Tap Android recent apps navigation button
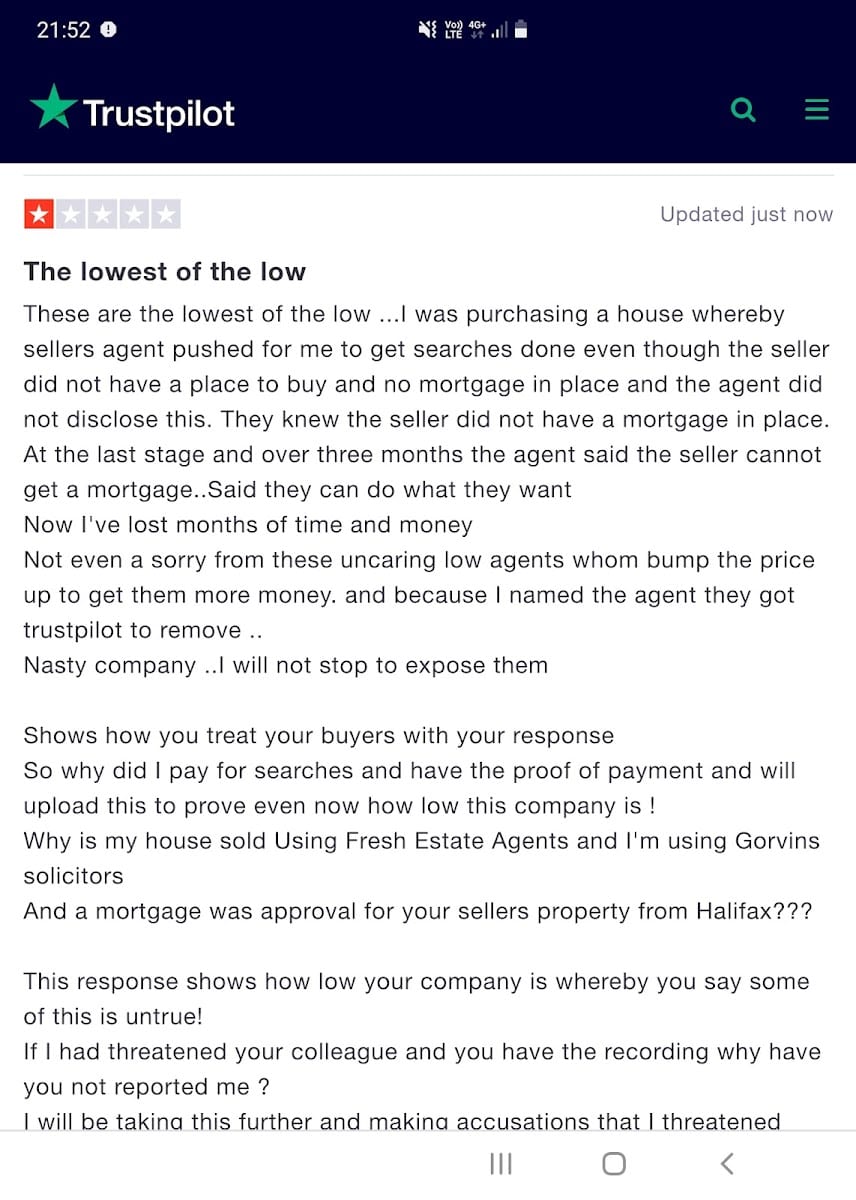 coord(501,1163)
